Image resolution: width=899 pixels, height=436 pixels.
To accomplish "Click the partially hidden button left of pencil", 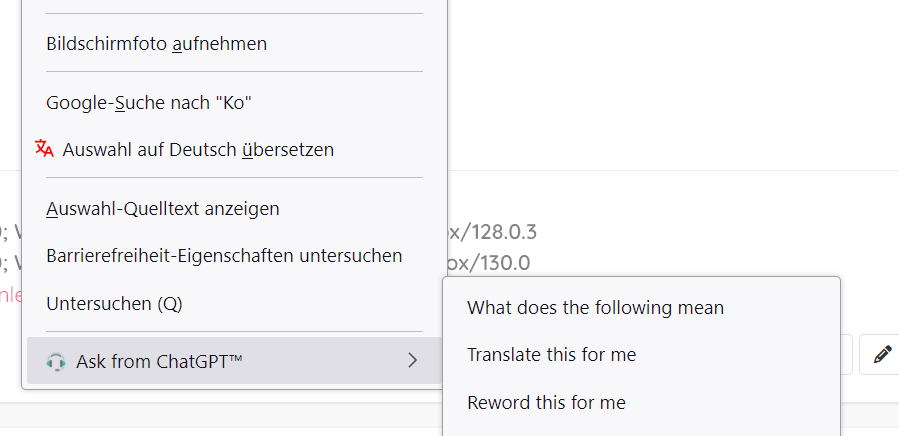I will tap(846, 354).
